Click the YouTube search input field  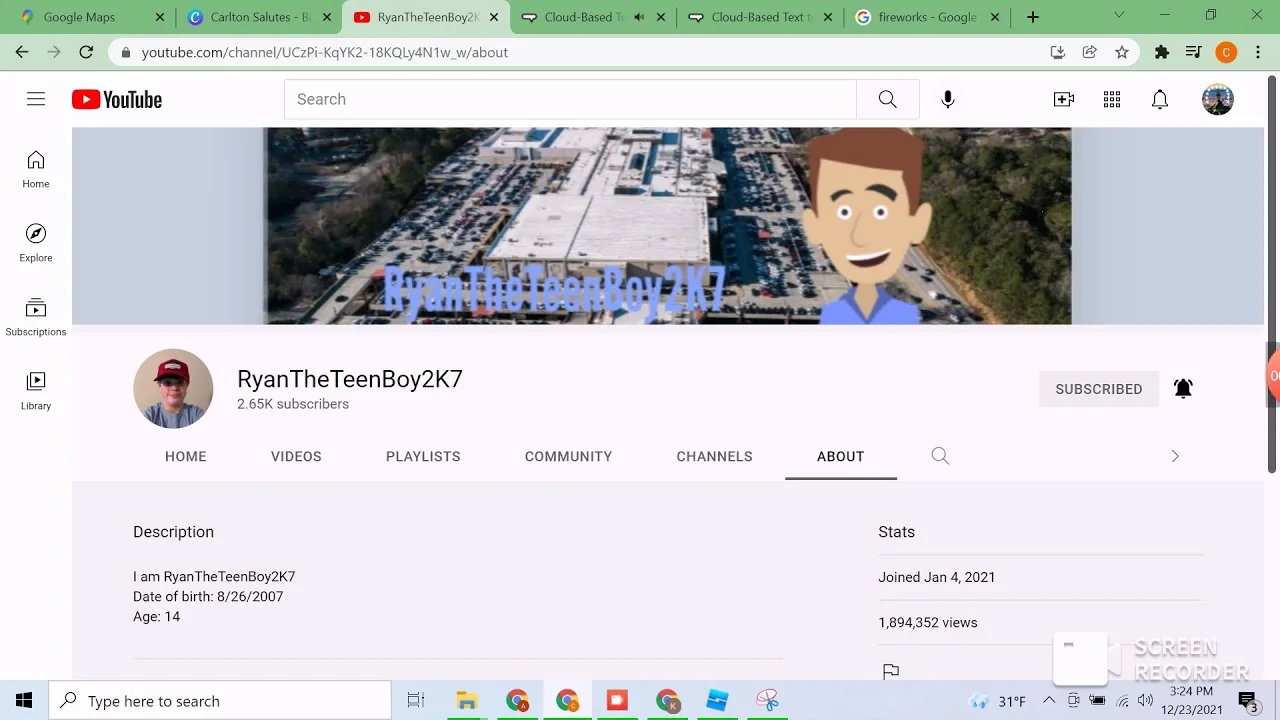[570, 99]
